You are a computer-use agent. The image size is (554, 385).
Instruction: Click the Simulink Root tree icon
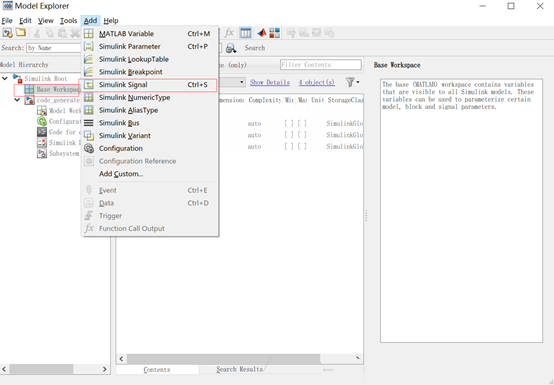(17, 78)
